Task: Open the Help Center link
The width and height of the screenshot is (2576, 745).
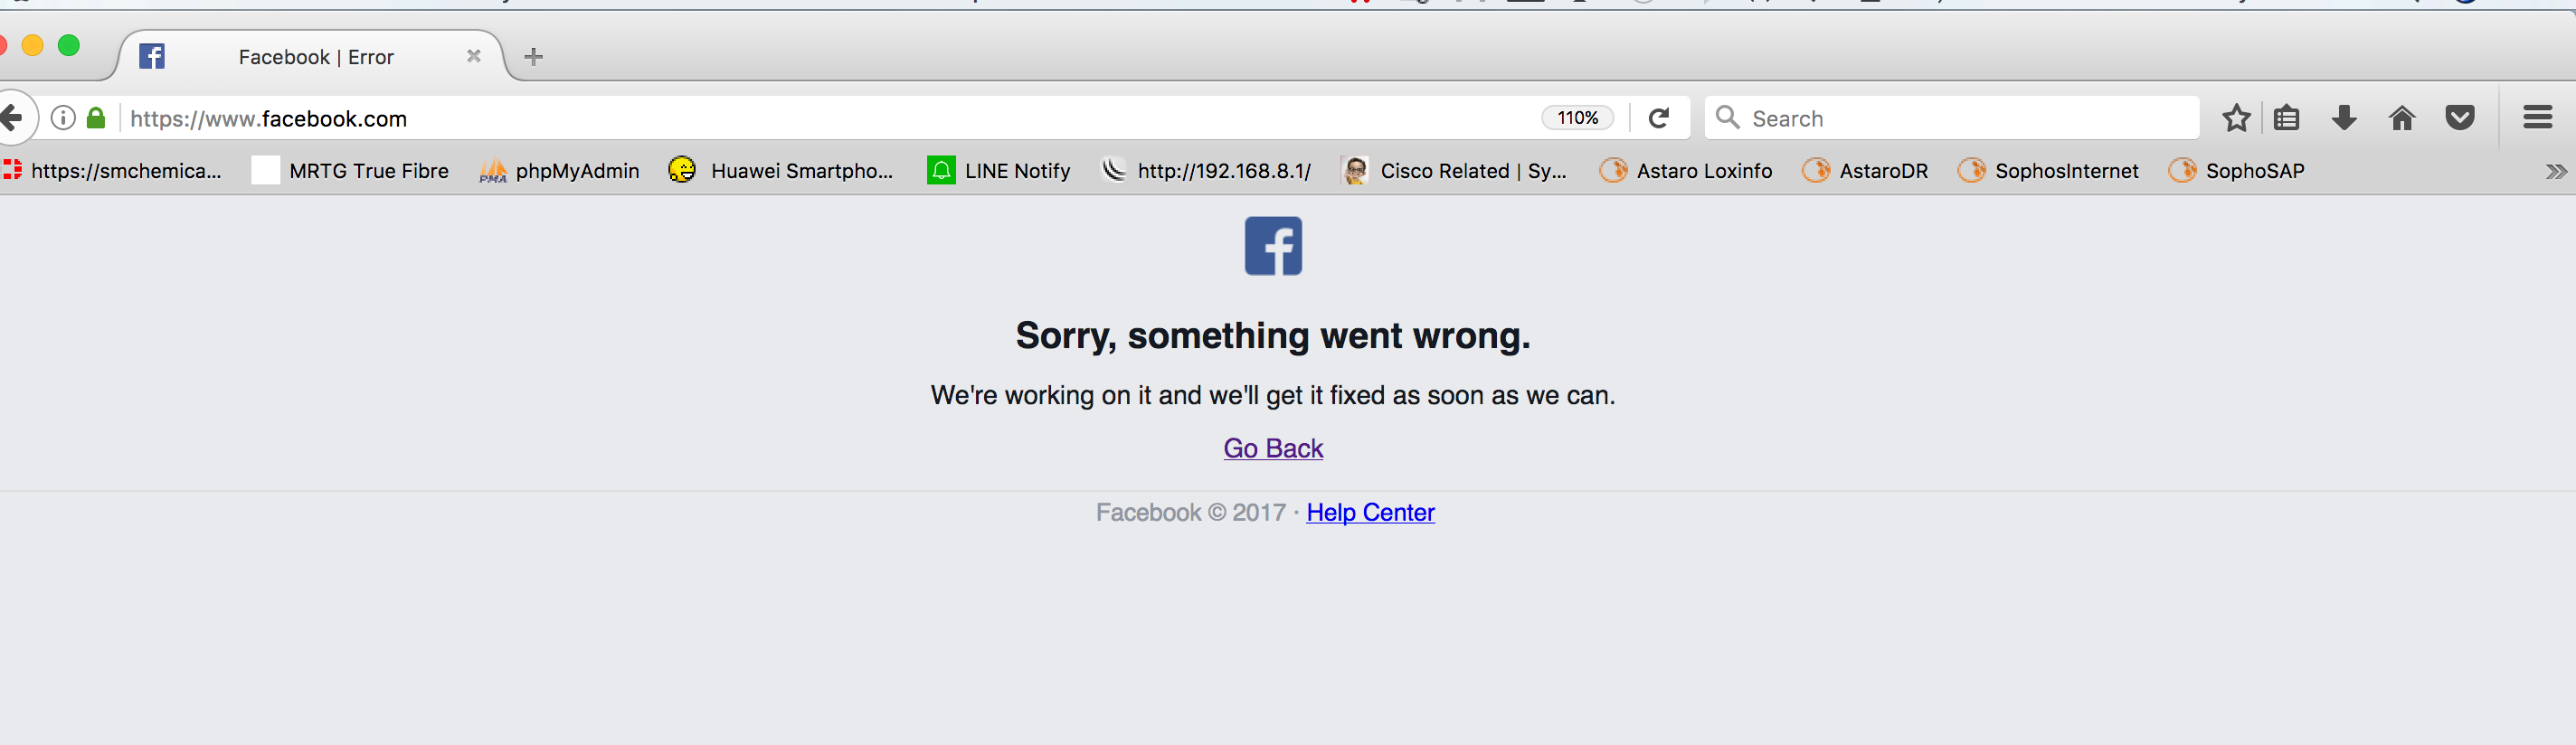Action: (1370, 512)
